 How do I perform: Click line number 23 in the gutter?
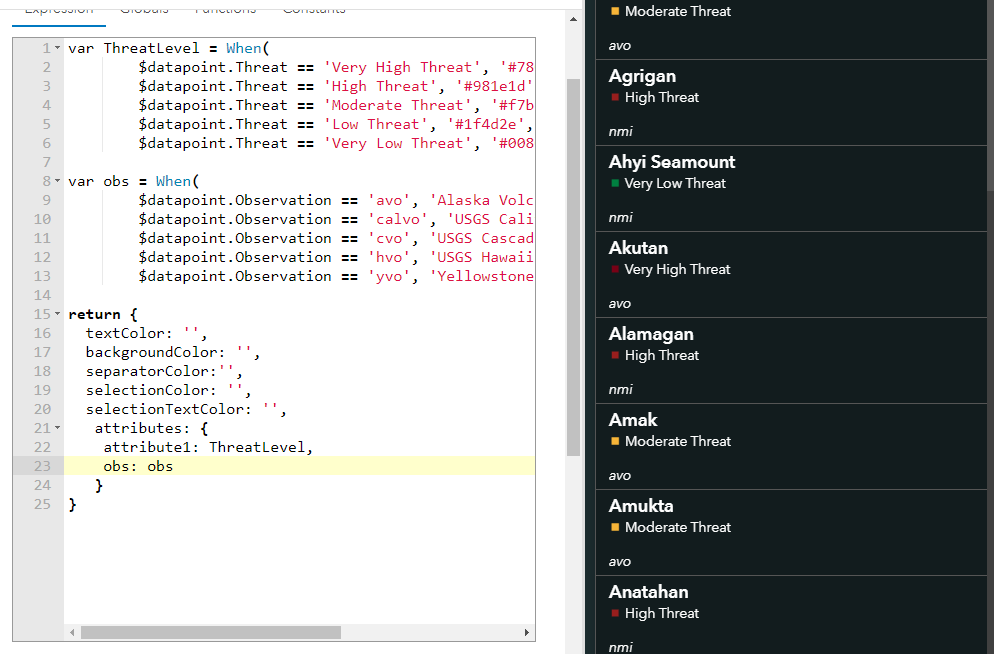click(42, 466)
